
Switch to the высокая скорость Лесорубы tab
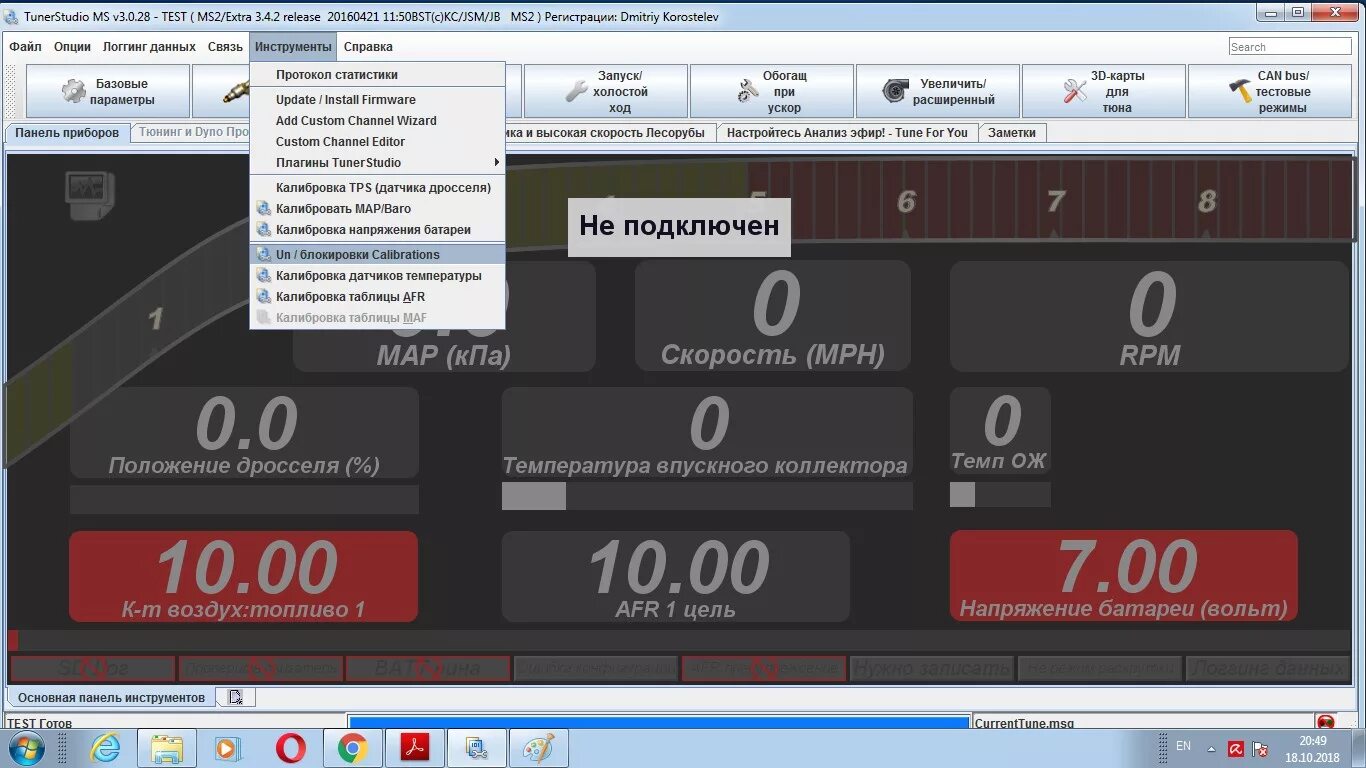click(x=610, y=132)
